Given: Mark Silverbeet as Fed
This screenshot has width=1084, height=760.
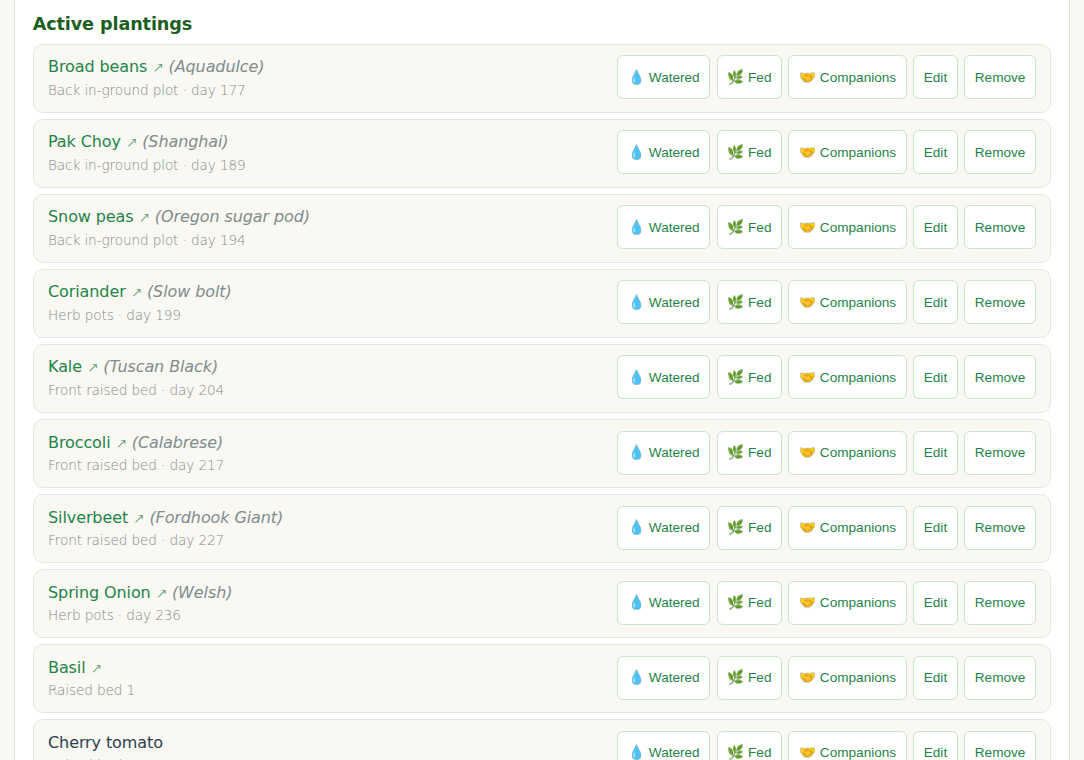Looking at the screenshot, I should pos(749,528).
